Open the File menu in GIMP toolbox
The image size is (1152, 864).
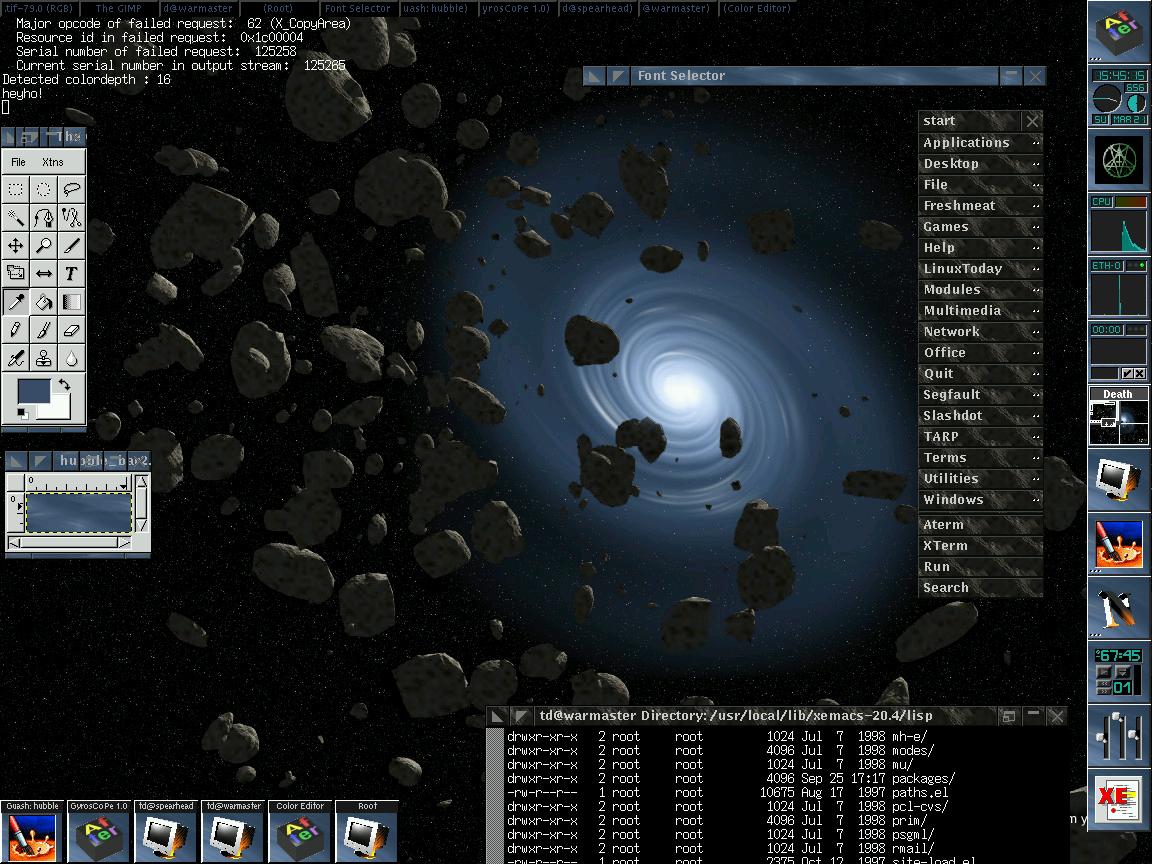tap(18, 162)
